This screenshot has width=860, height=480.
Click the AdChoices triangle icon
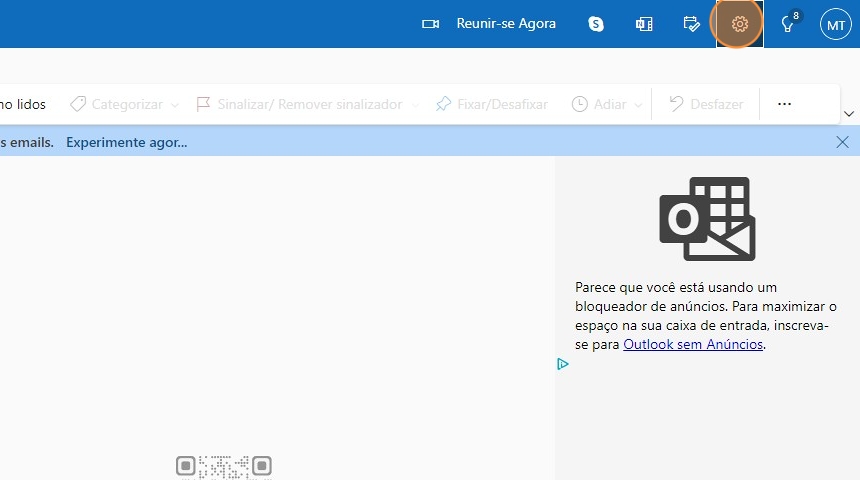tap(563, 364)
